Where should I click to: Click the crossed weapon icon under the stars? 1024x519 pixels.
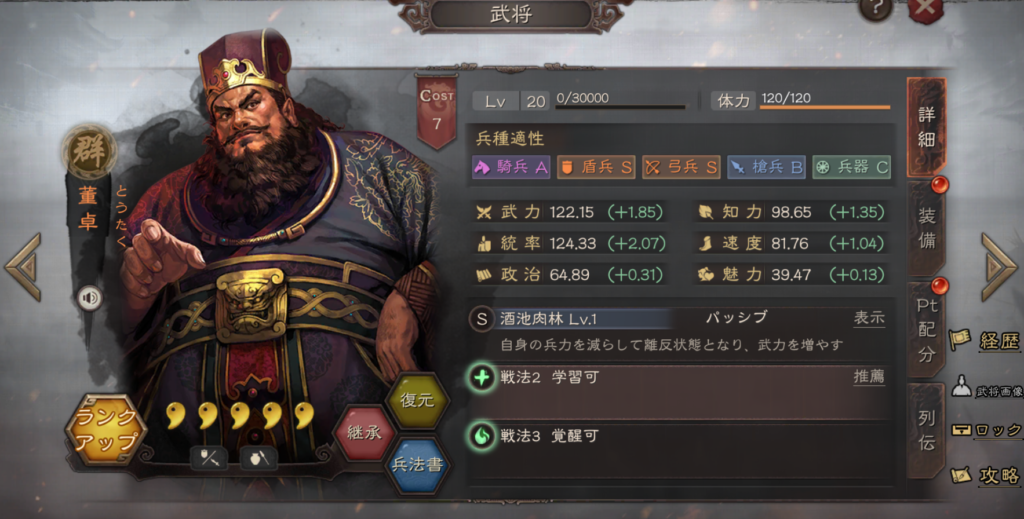pyautogui.click(x=208, y=457)
